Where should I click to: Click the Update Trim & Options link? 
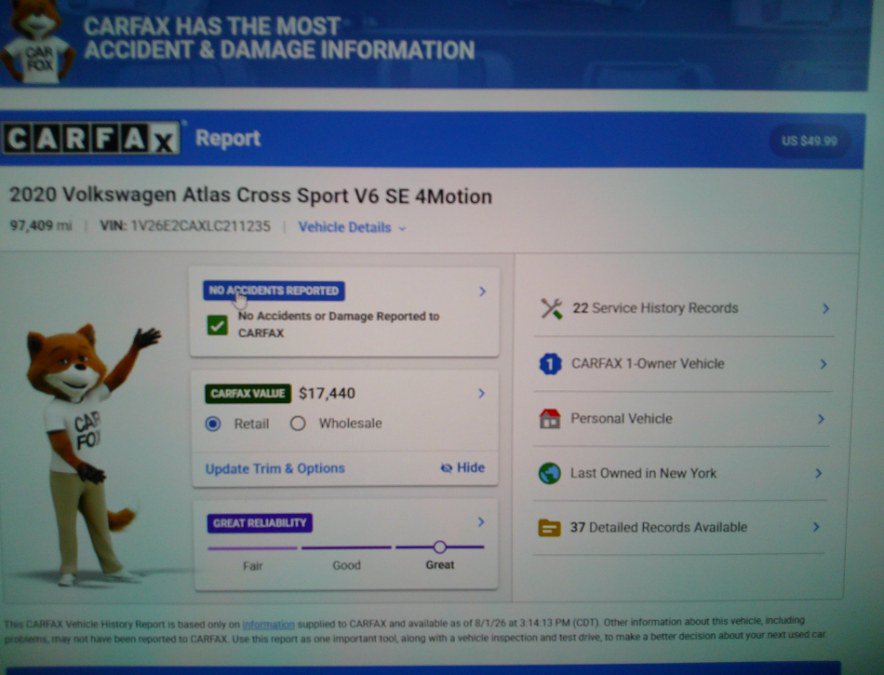click(275, 469)
